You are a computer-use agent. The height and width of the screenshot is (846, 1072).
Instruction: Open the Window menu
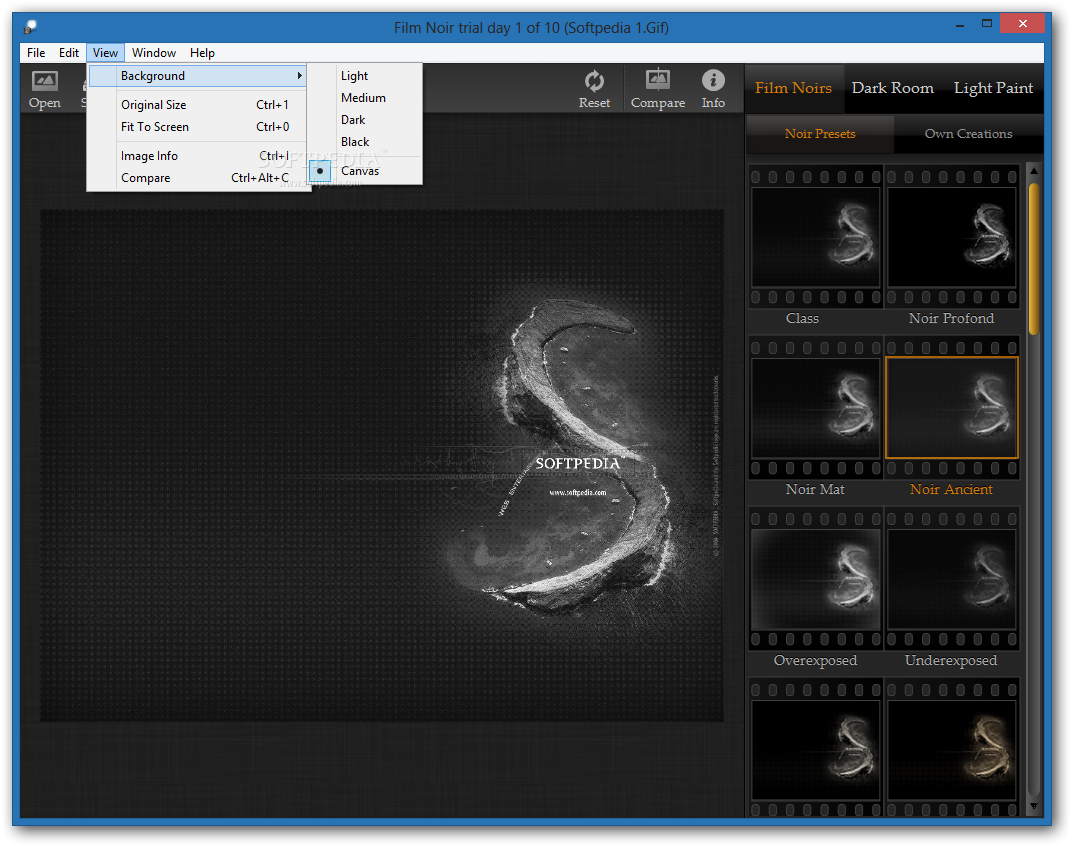[154, 53]
